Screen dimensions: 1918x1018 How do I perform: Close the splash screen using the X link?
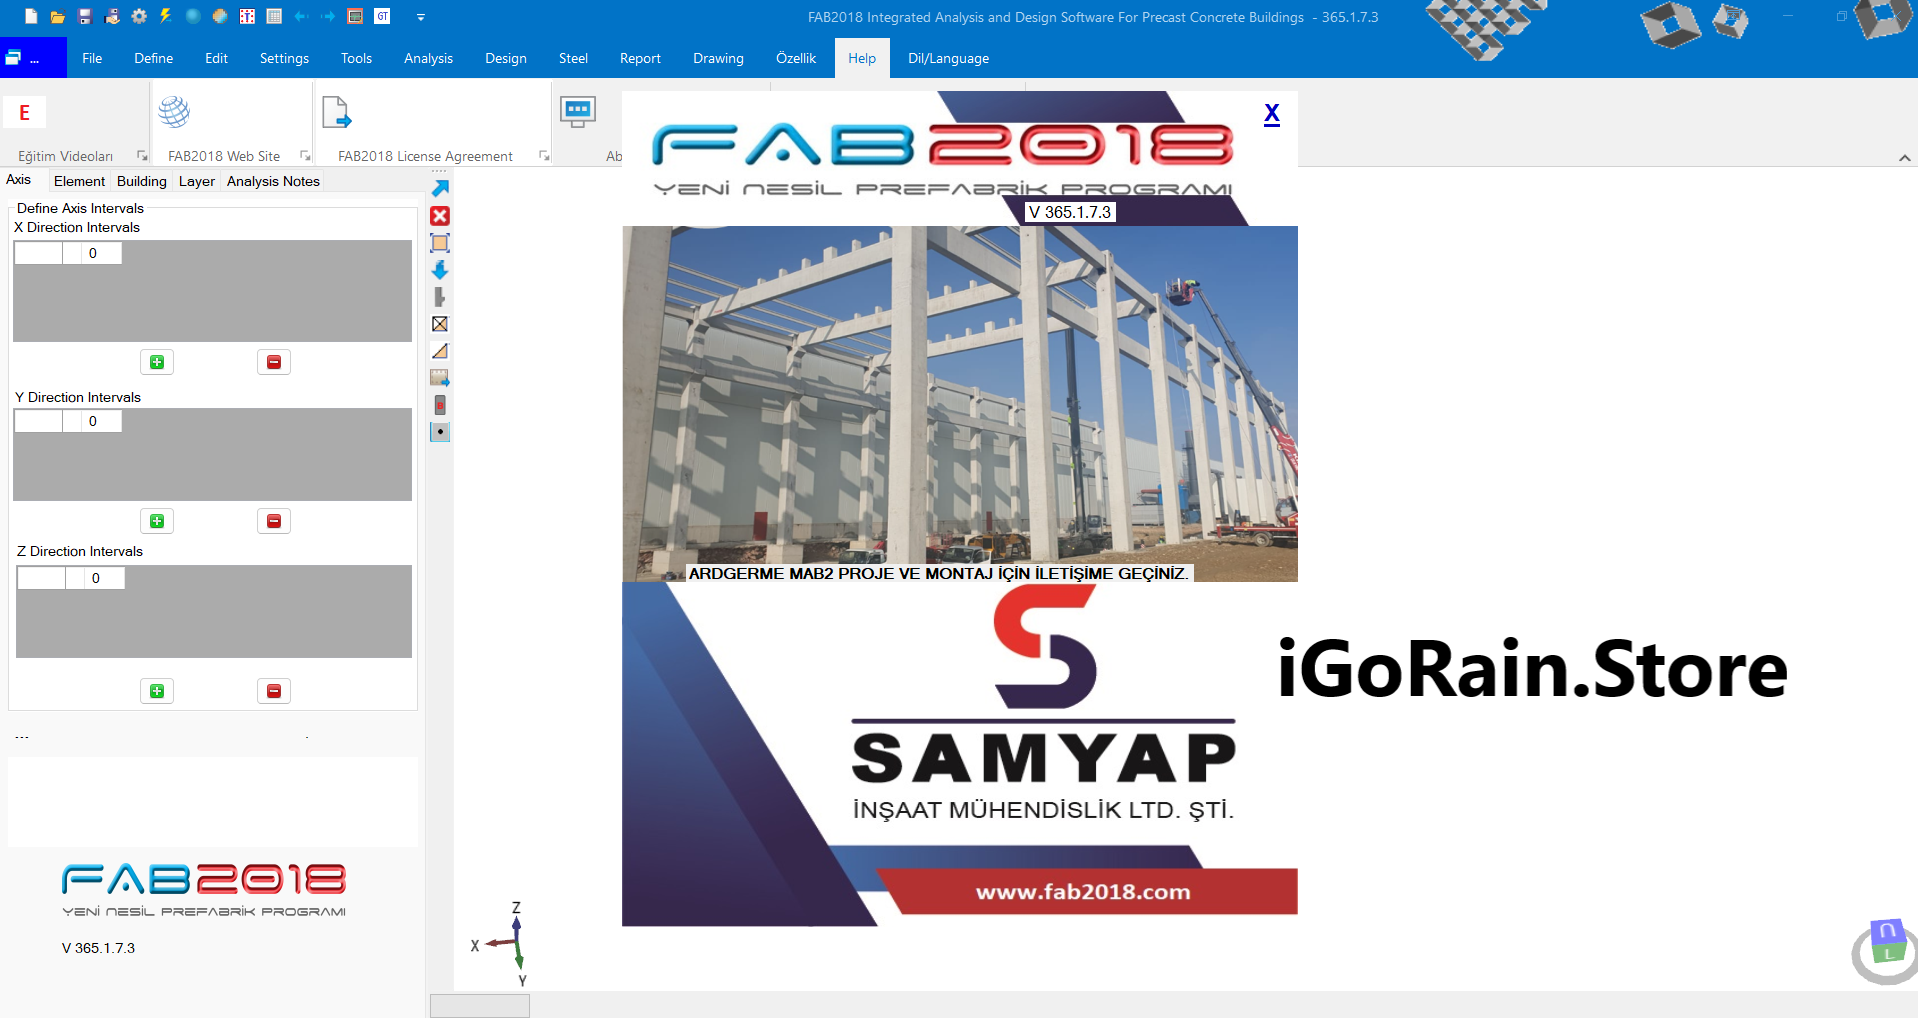pos(1271,114)
